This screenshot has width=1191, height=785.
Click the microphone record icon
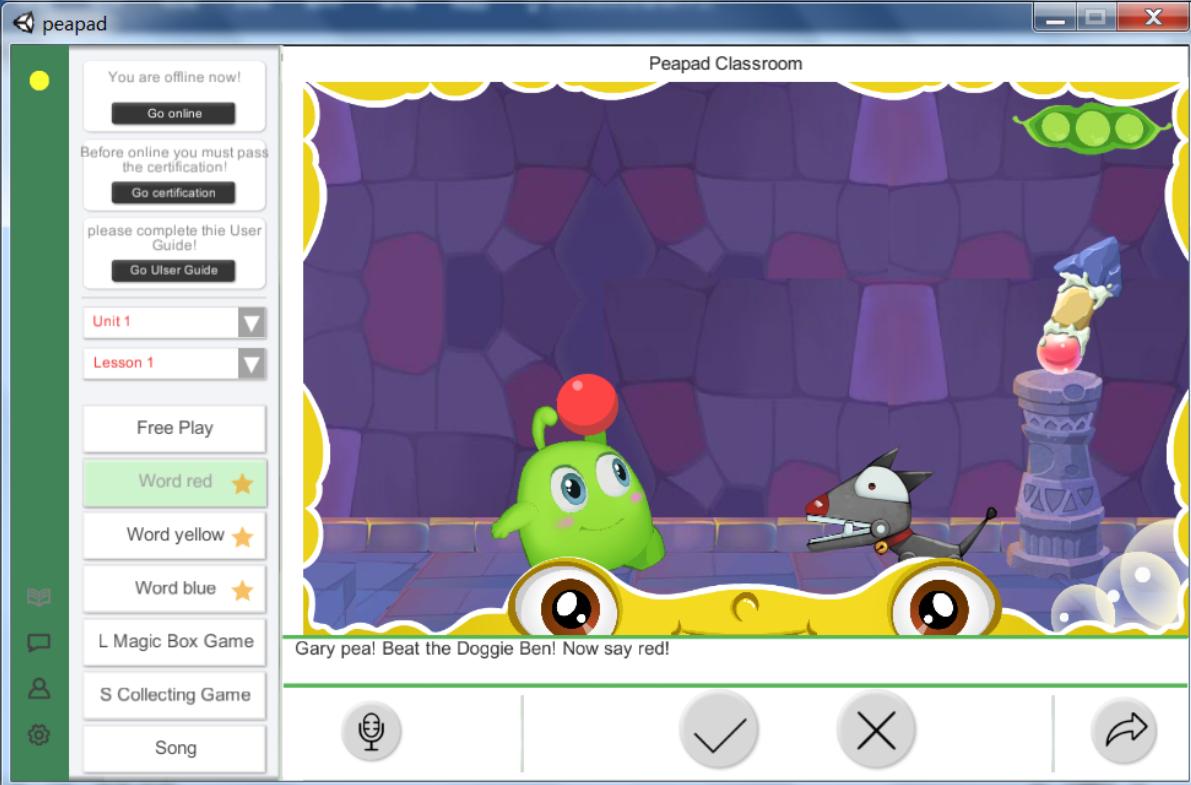[x=371, y=731]
